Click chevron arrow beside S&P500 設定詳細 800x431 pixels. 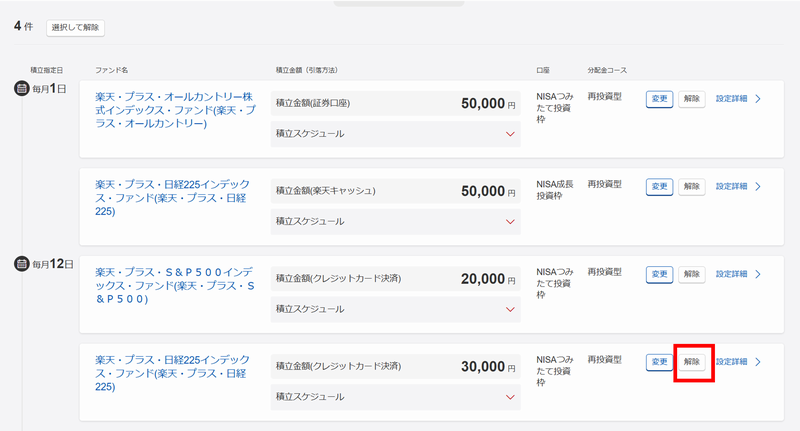click(x=758, y=274)
